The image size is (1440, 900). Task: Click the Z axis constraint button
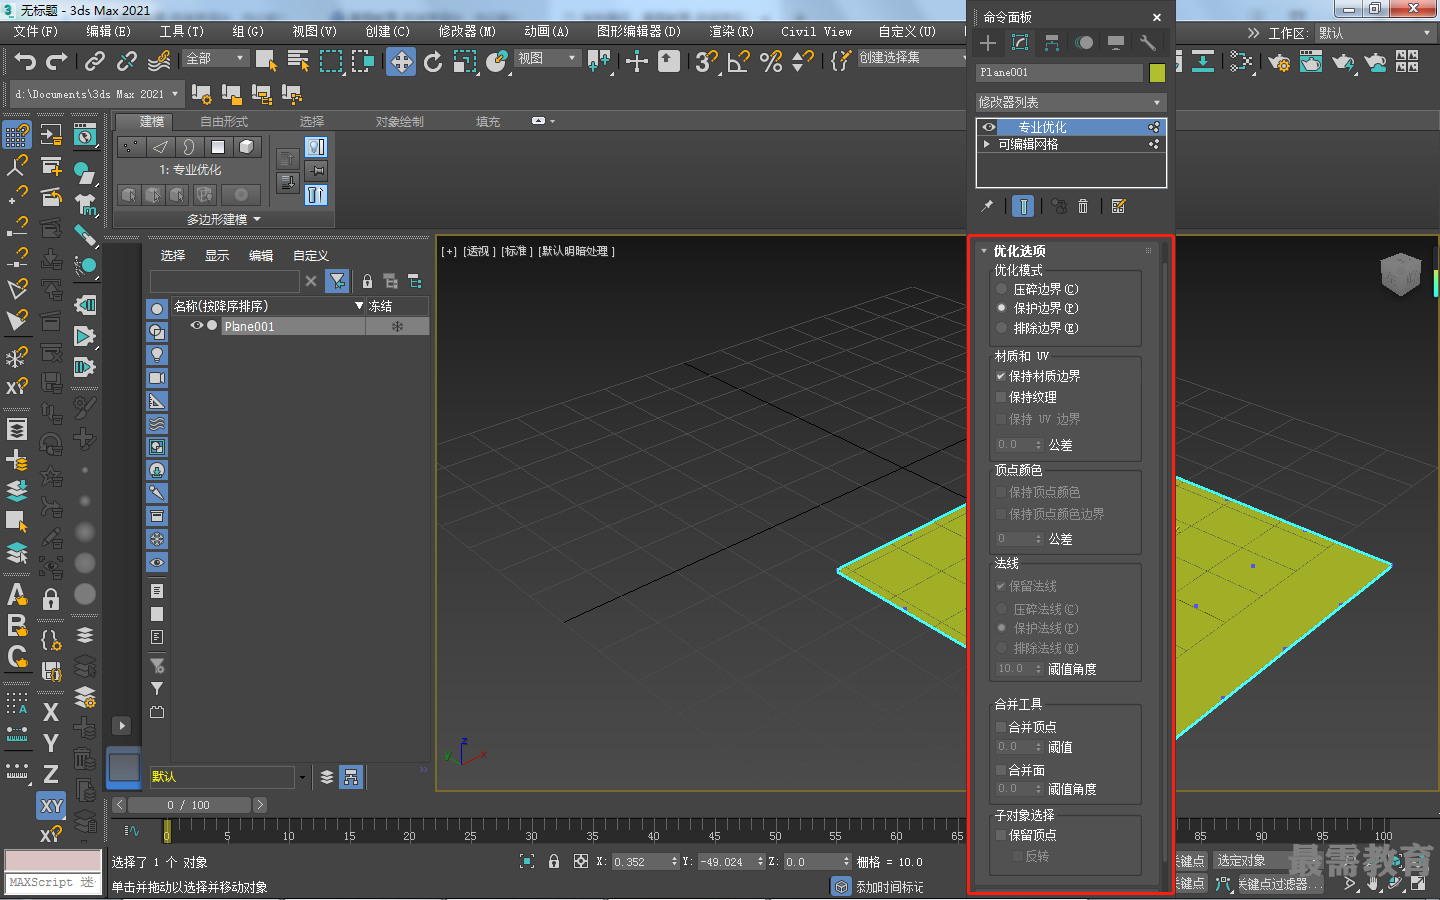coord(51,774)
